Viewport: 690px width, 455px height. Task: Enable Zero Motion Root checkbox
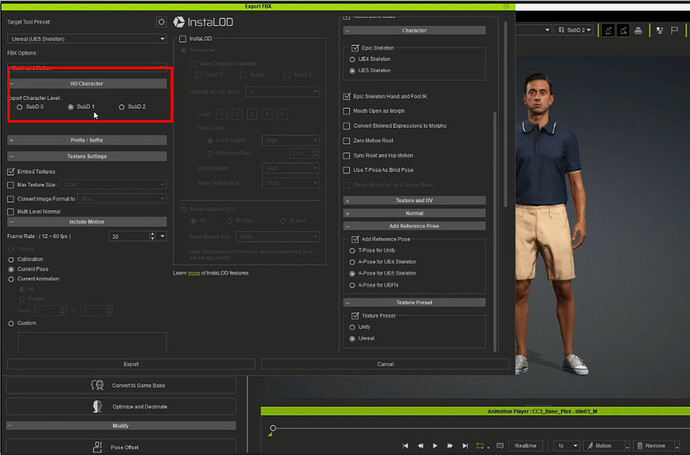[x=347, y=141]
